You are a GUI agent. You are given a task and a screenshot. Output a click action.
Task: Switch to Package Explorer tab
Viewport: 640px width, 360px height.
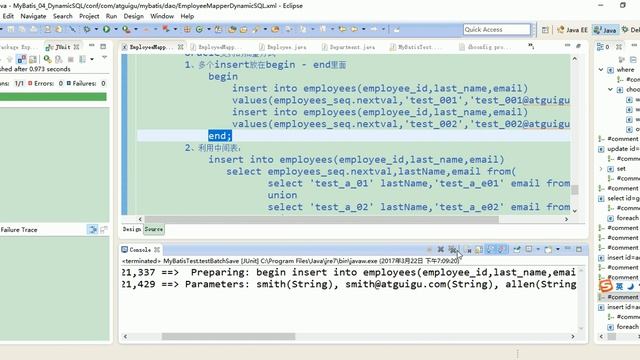18,47
